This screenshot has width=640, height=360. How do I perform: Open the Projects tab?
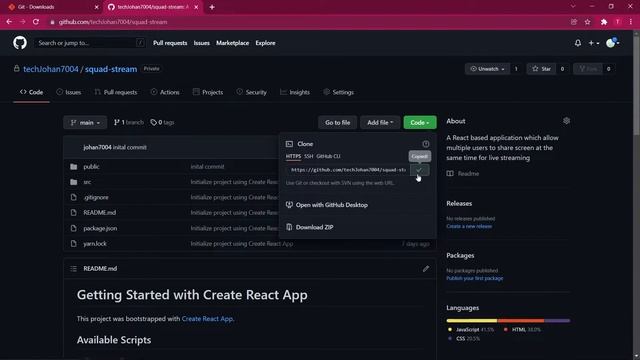coord(208,92)
